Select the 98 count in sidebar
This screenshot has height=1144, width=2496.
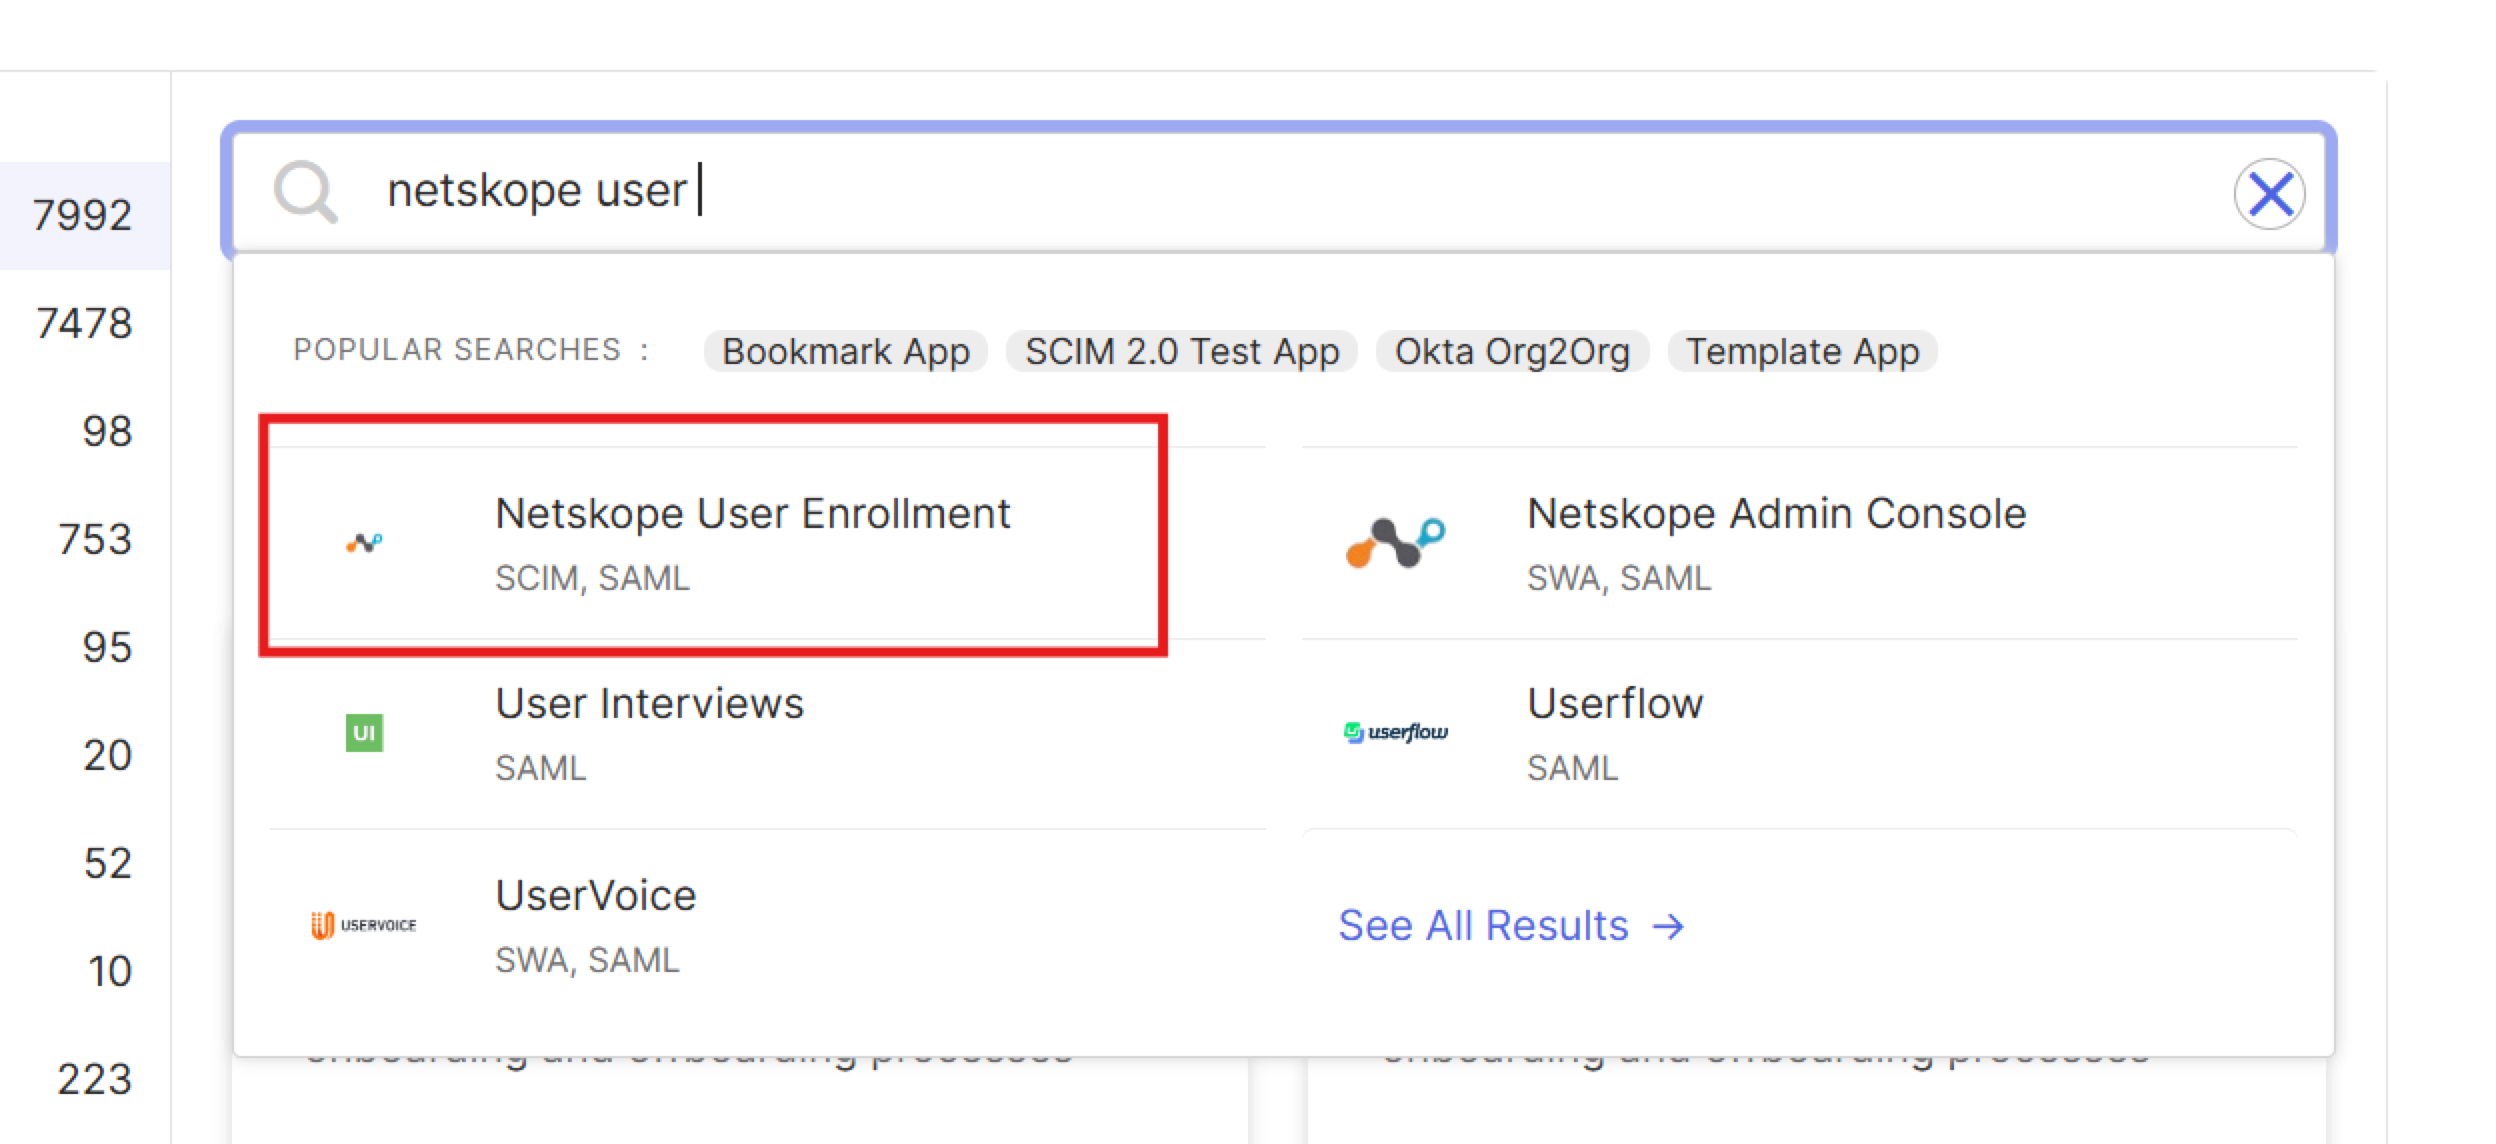tap(107, 431)
